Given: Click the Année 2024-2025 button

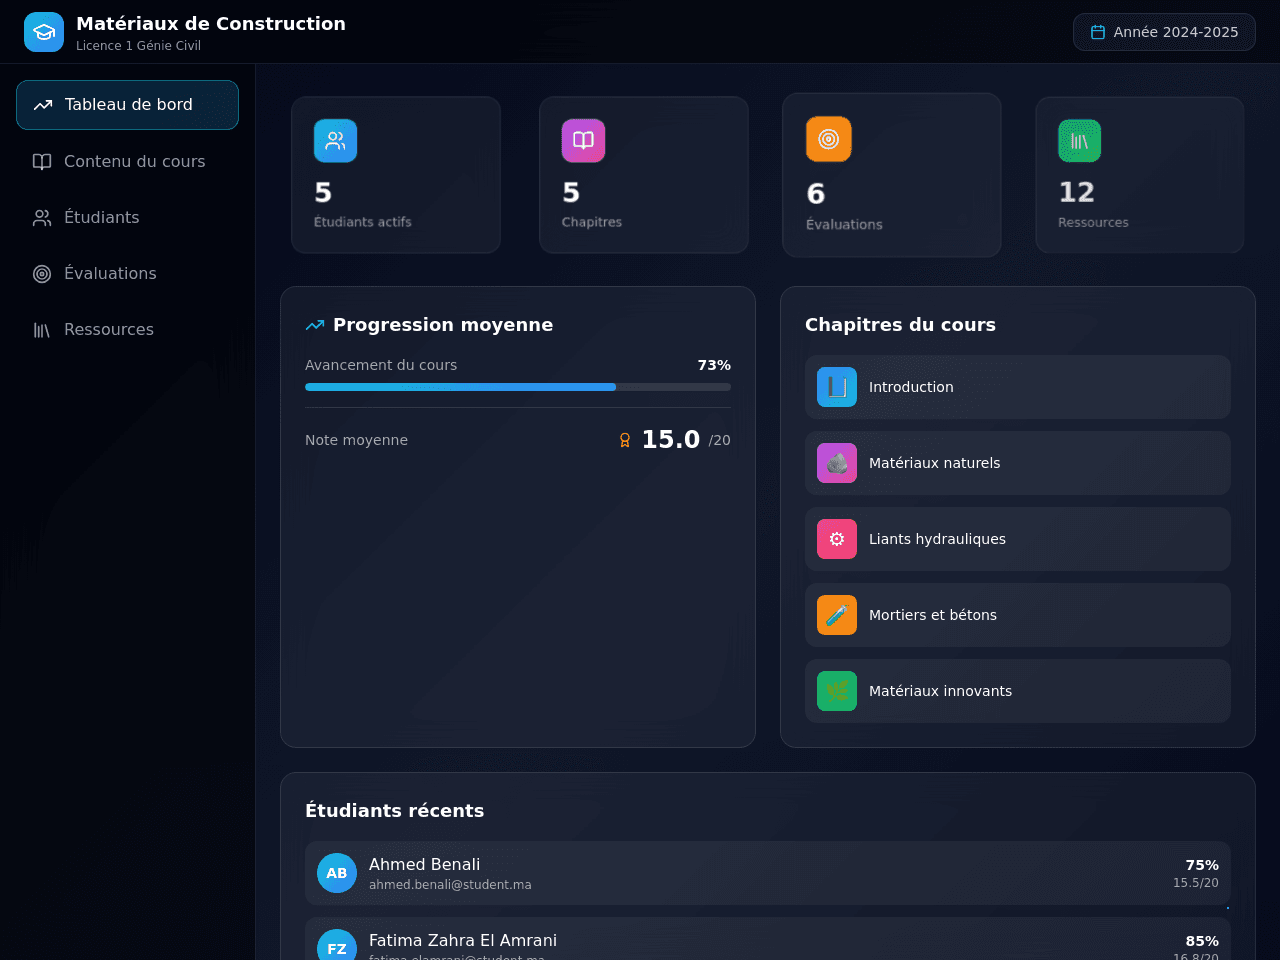Looking at the screenshot, I should pos(1164,32).
